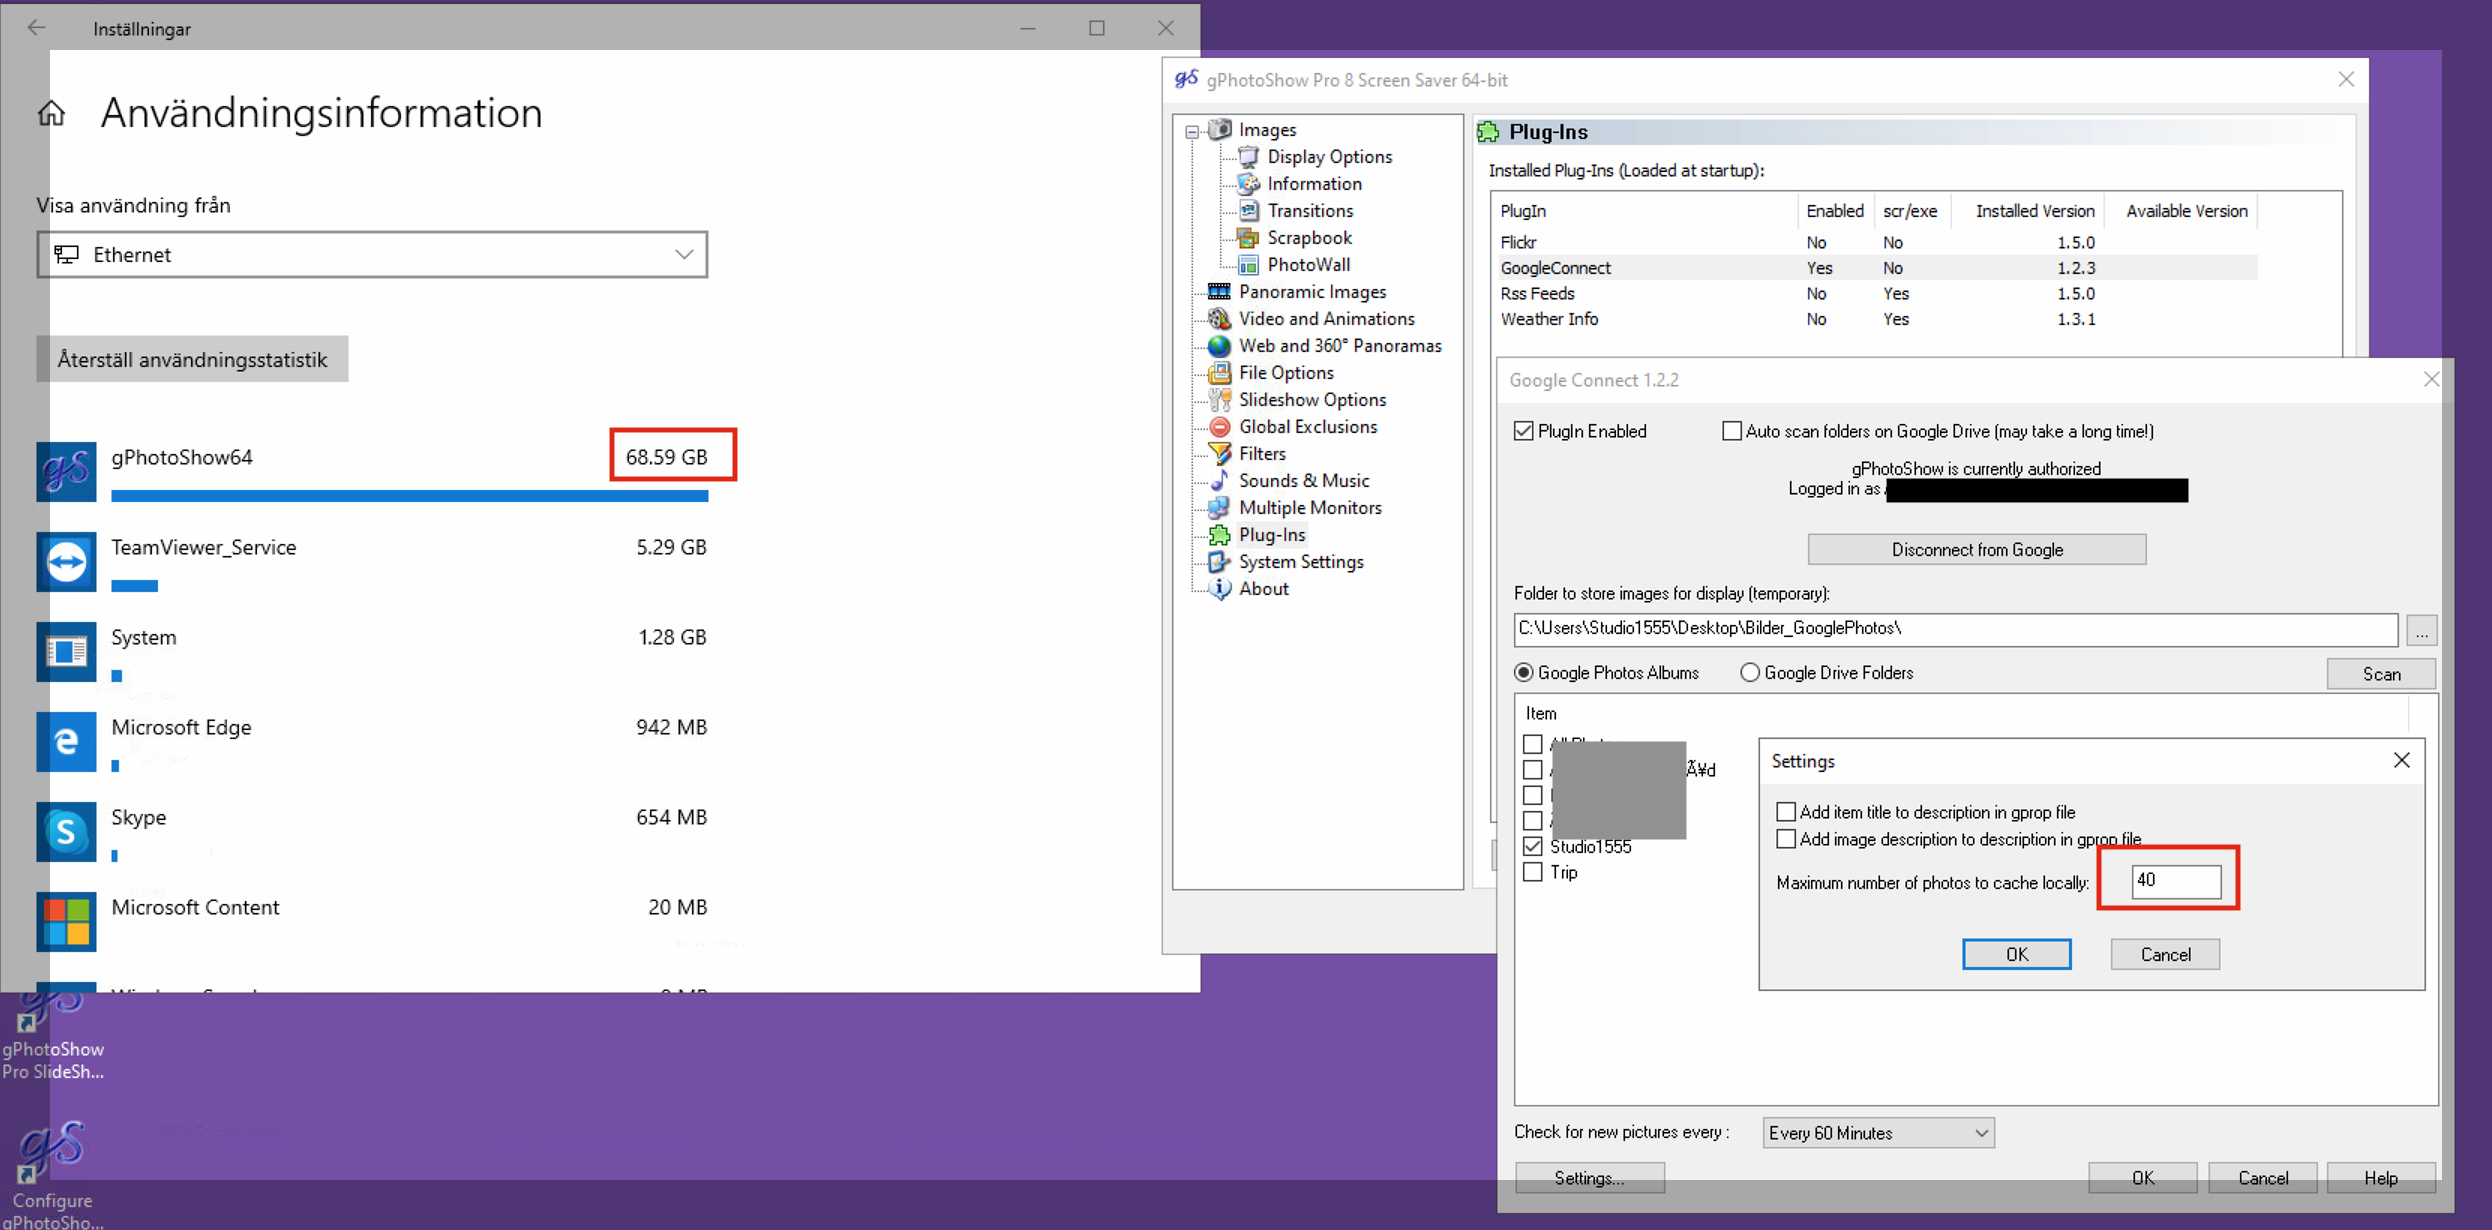Click Återställ användningsstatistik button
The image size is (2492, 1230).
(x=192, y=359)
